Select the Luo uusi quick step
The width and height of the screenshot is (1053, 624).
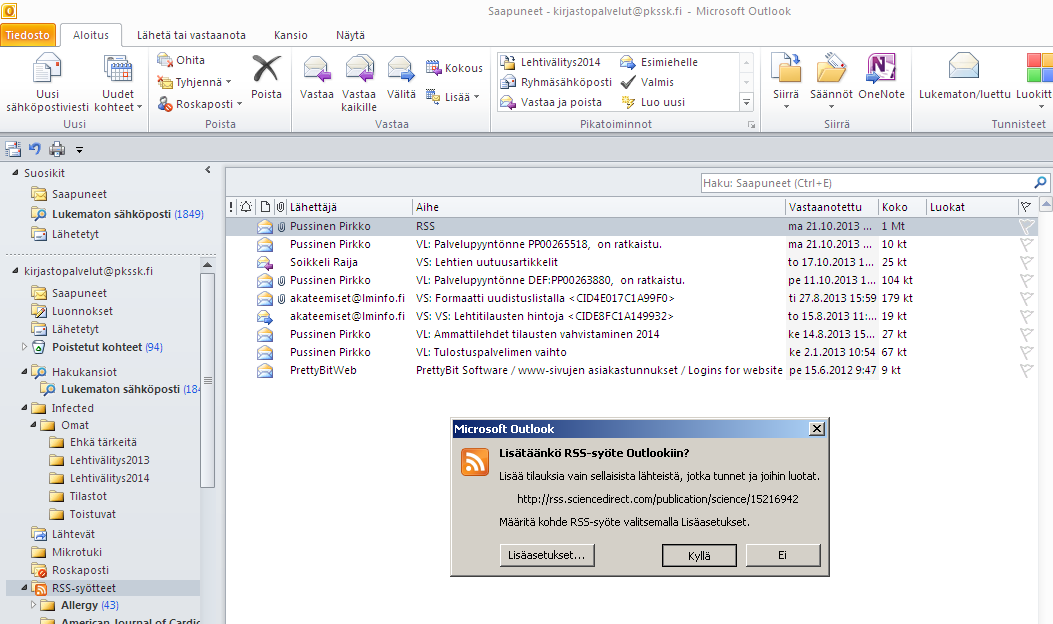click(653, 102)
